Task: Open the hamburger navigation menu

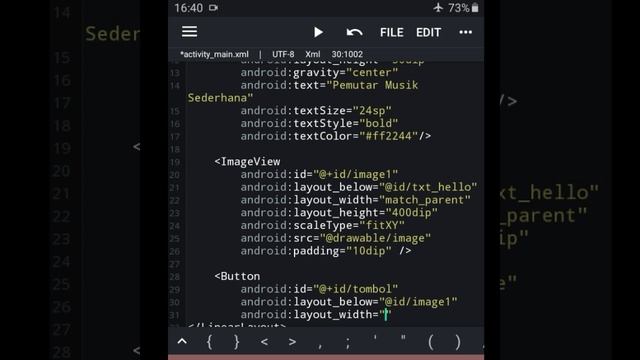Action: click(189, 32)
